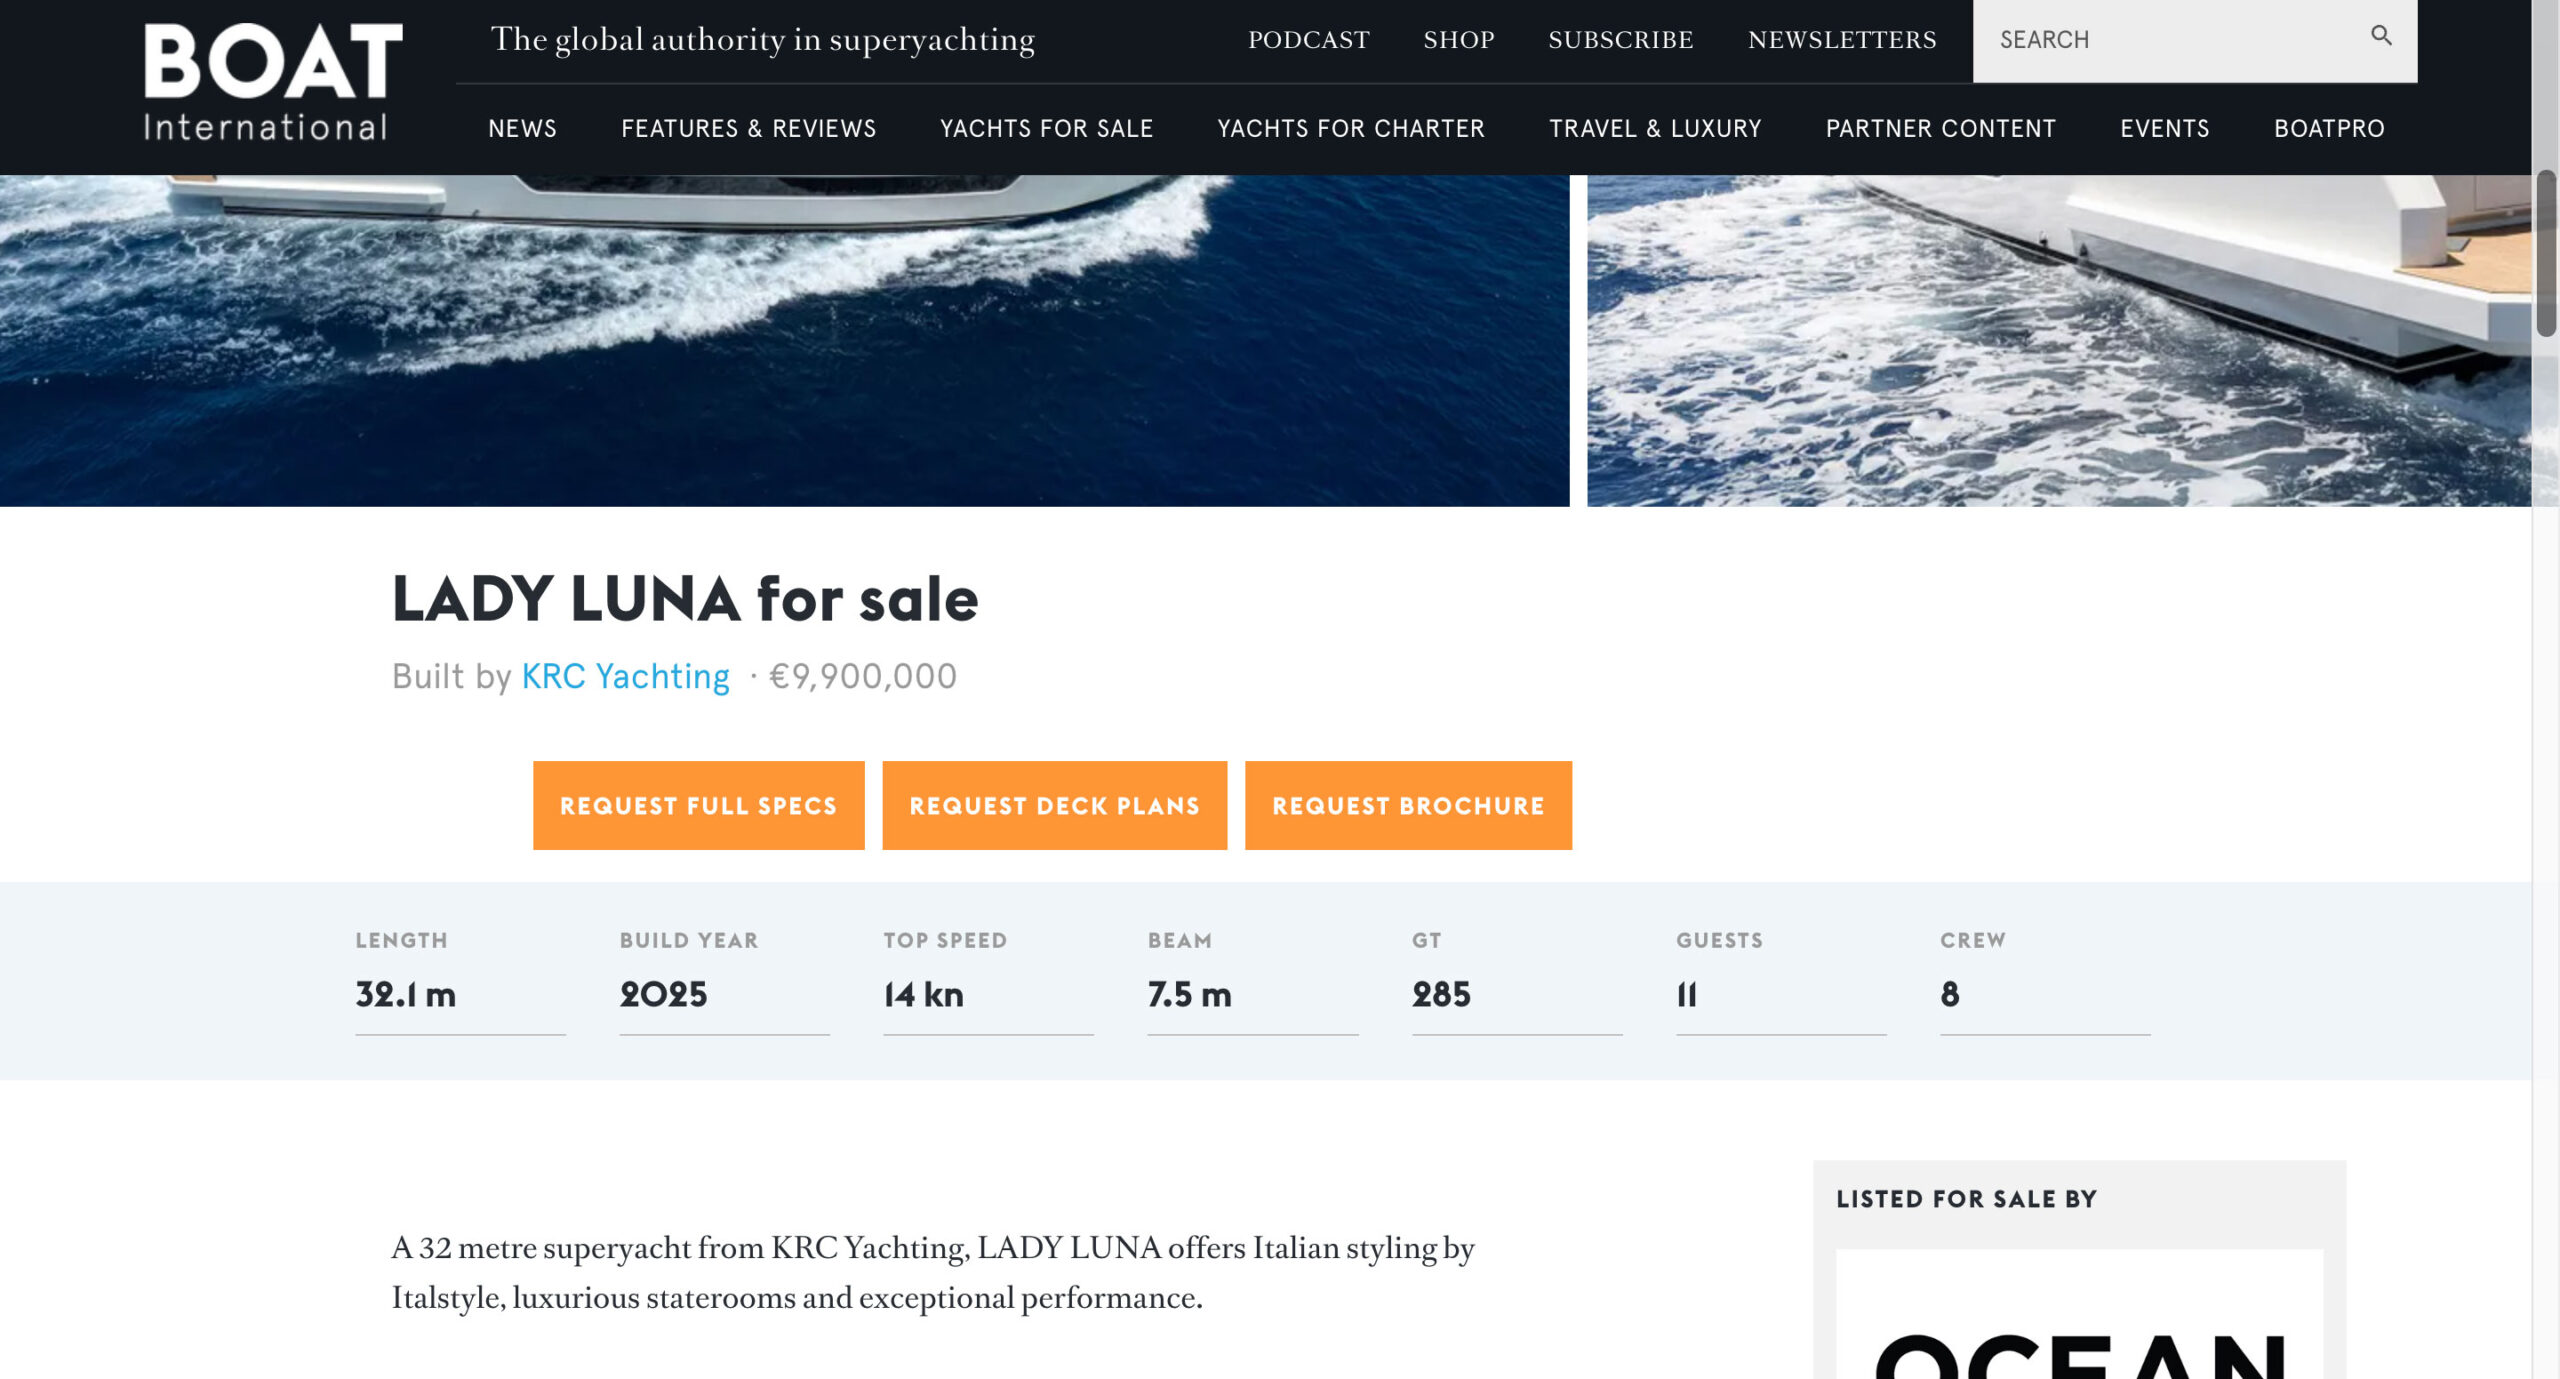Select Travel & Luxury menu item
This screenshot has height=1379, width=2560.
coord(1655,129)
